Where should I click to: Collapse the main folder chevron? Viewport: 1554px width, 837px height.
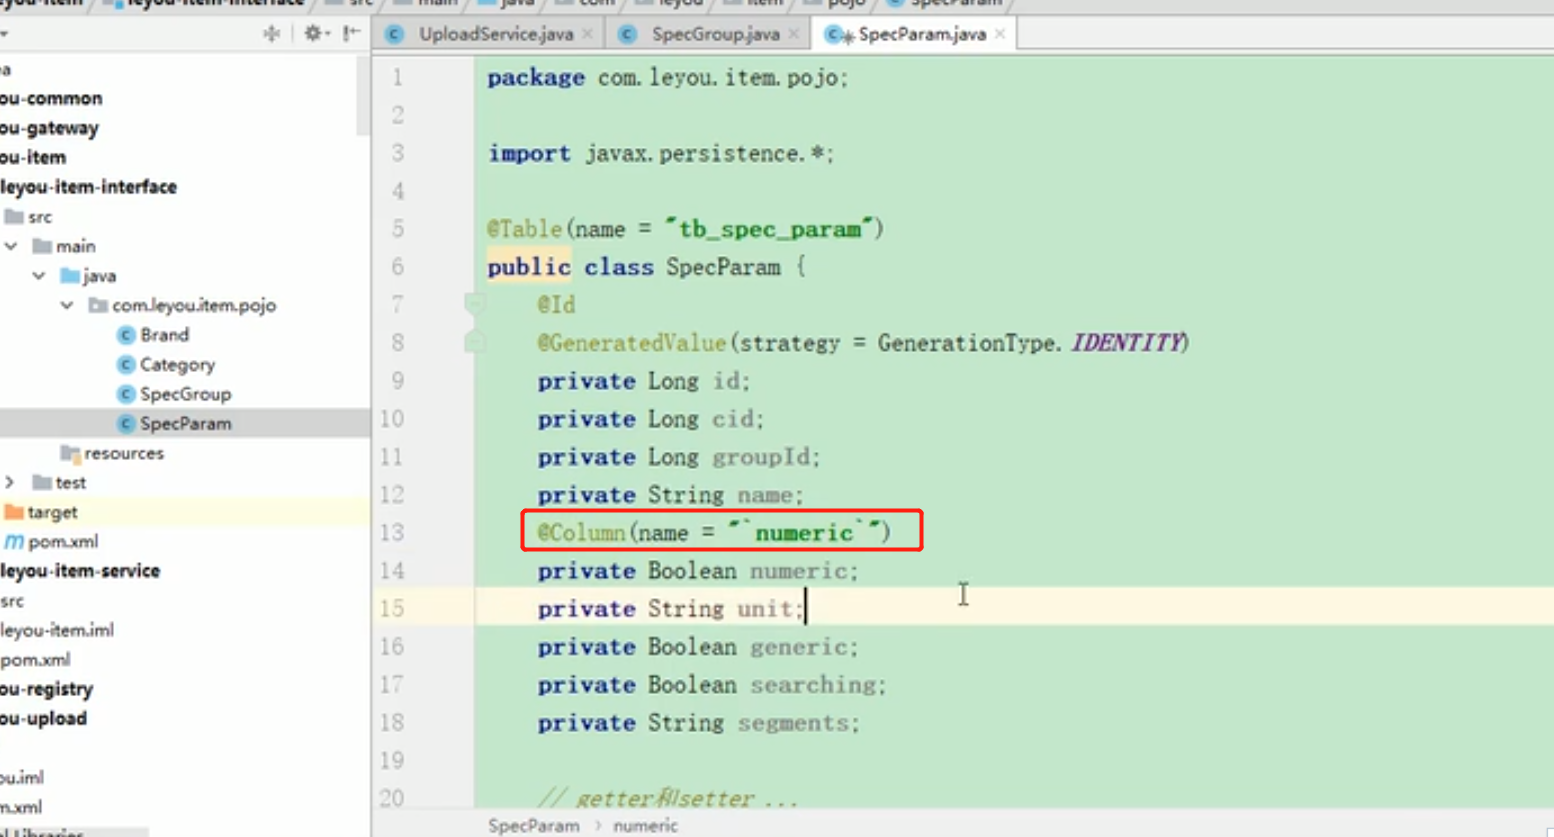pyautogui.click(x=11, y=246)
